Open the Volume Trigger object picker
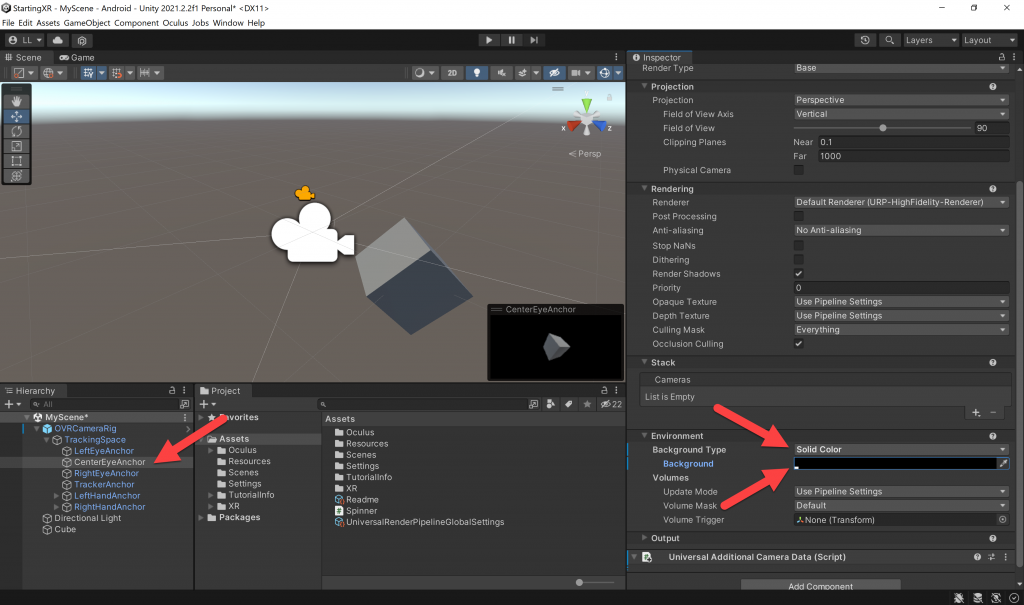This screenshot has width=1024, height=605. pos(1002,520)
